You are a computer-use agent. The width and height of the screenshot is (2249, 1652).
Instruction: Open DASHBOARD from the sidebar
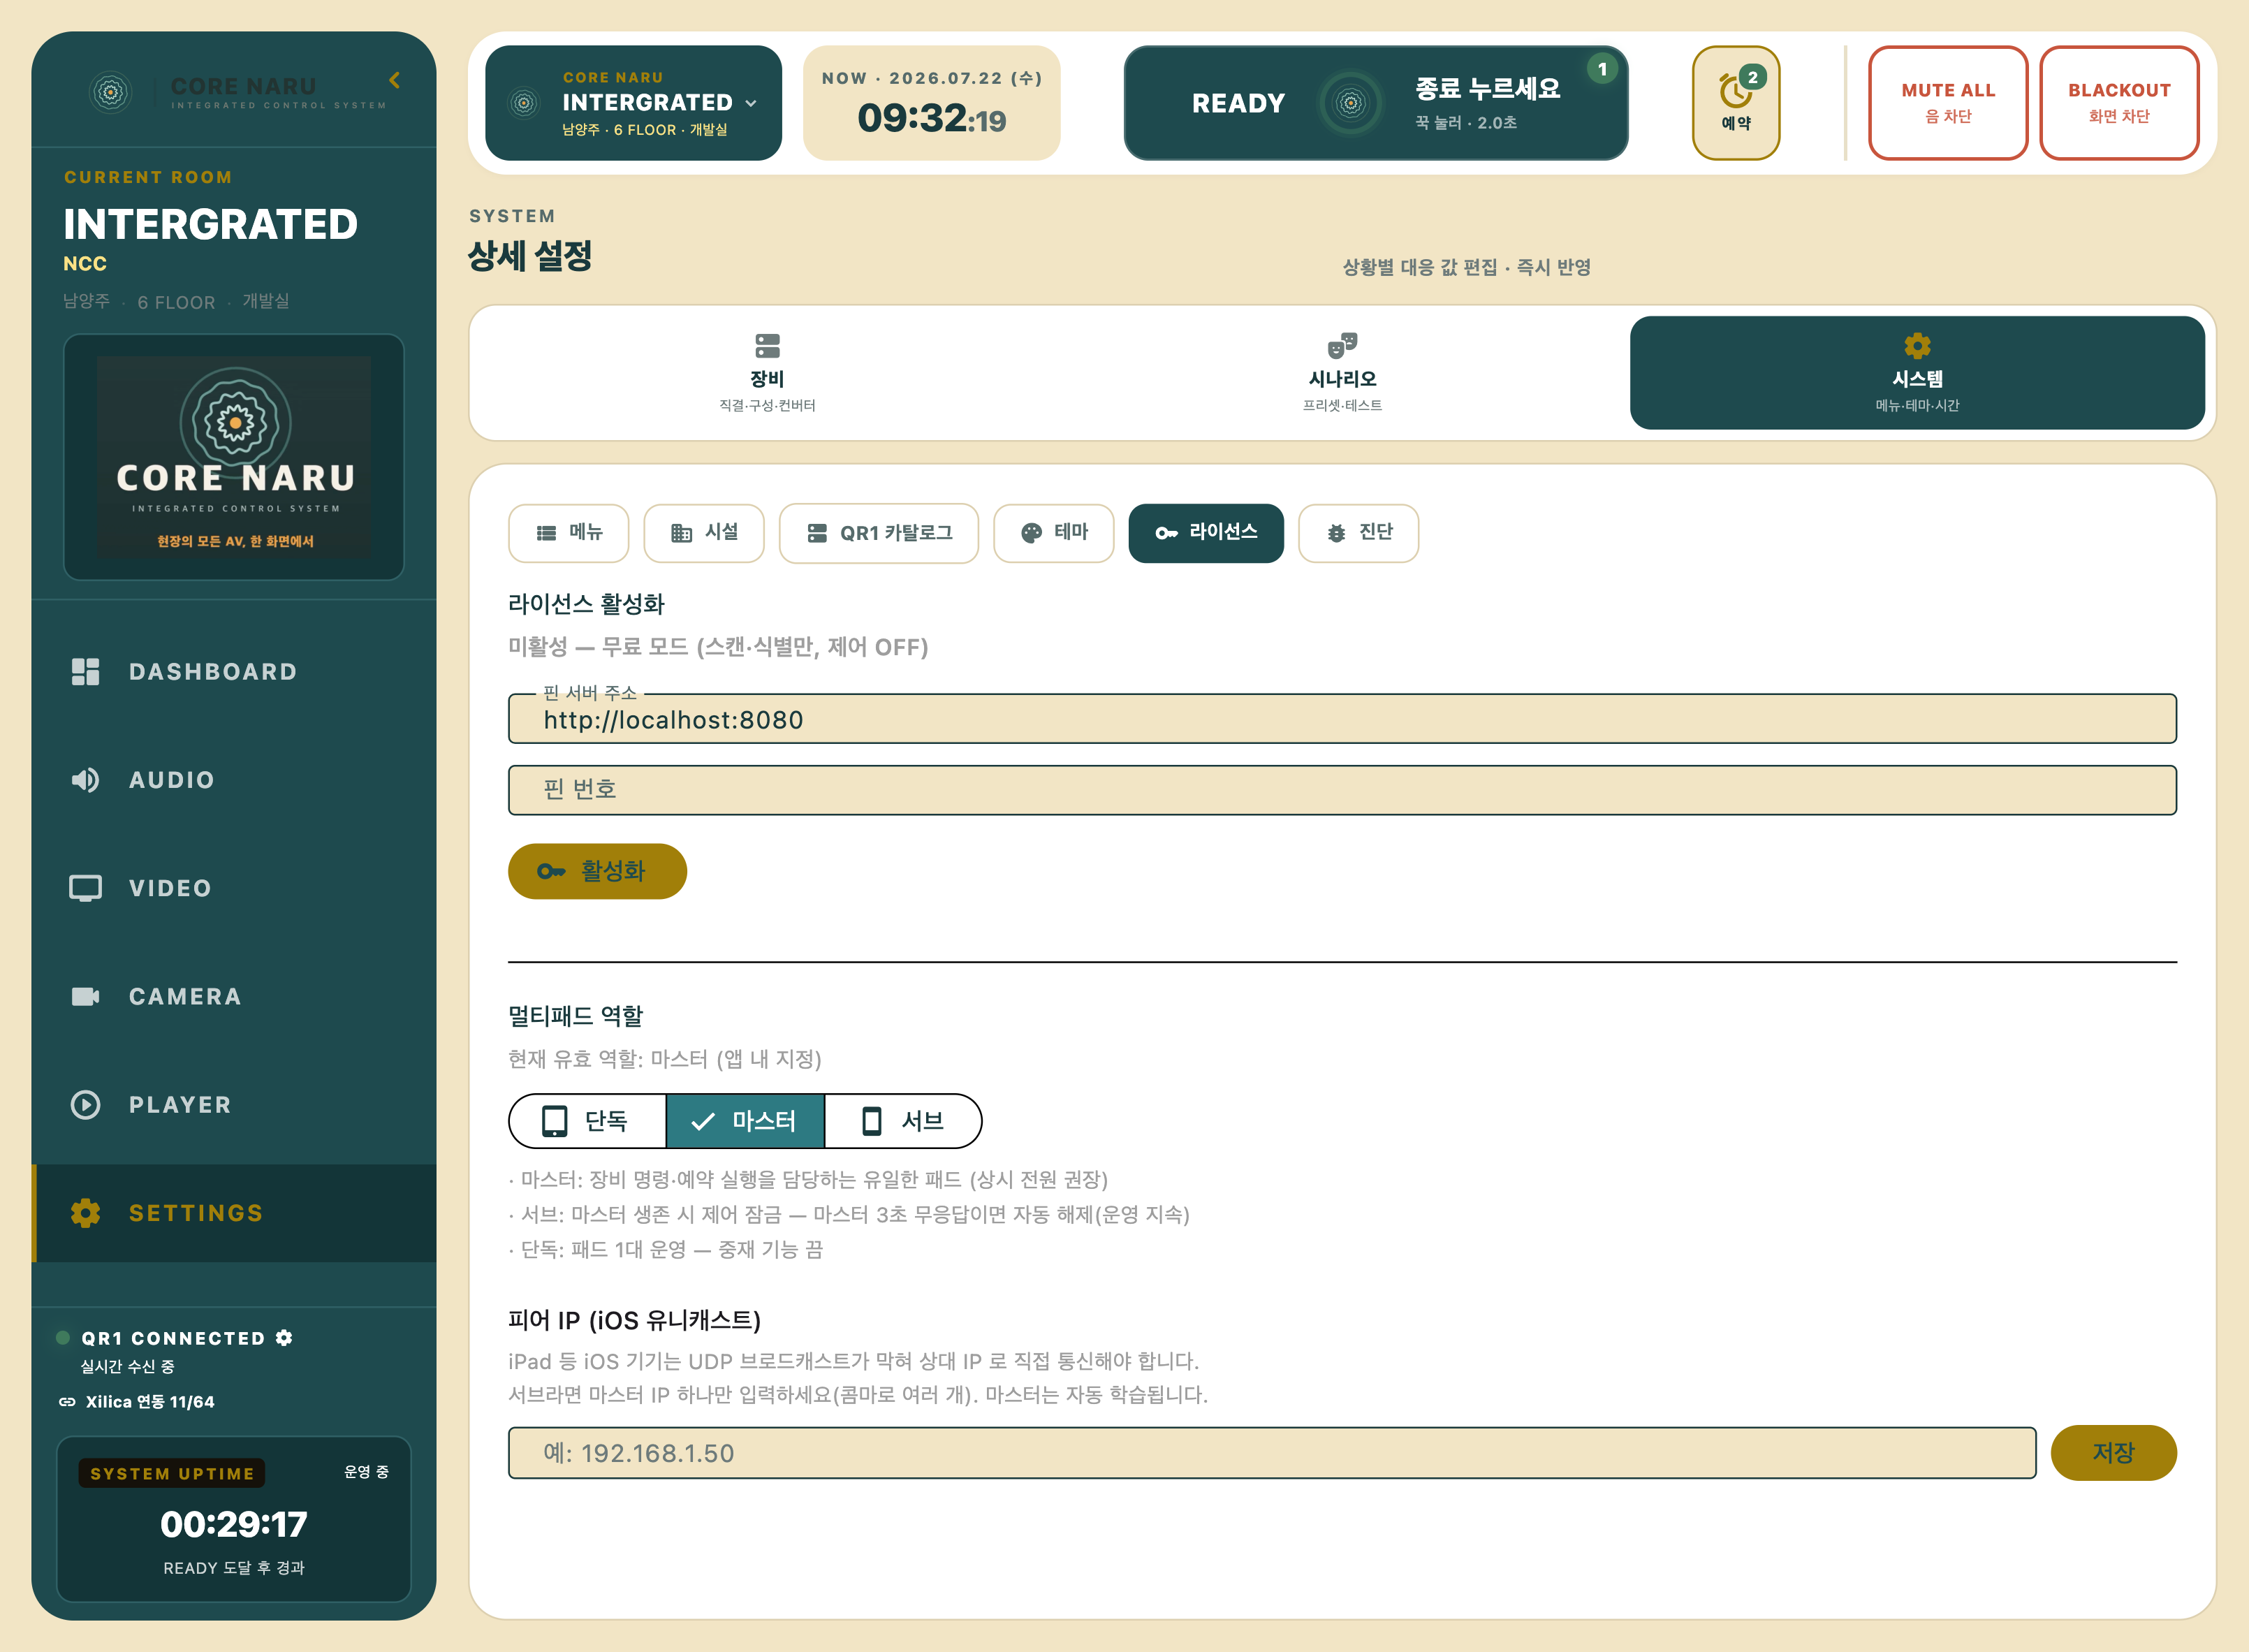234,672
